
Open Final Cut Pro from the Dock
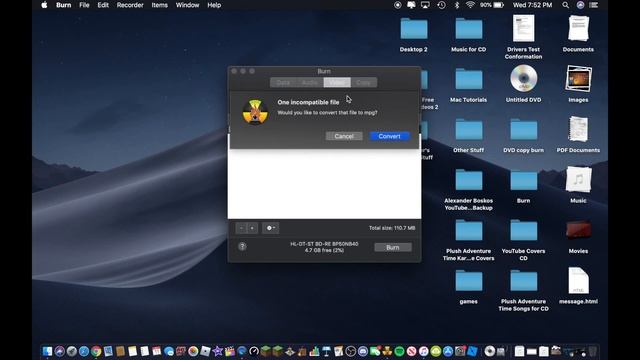[230, 351]
